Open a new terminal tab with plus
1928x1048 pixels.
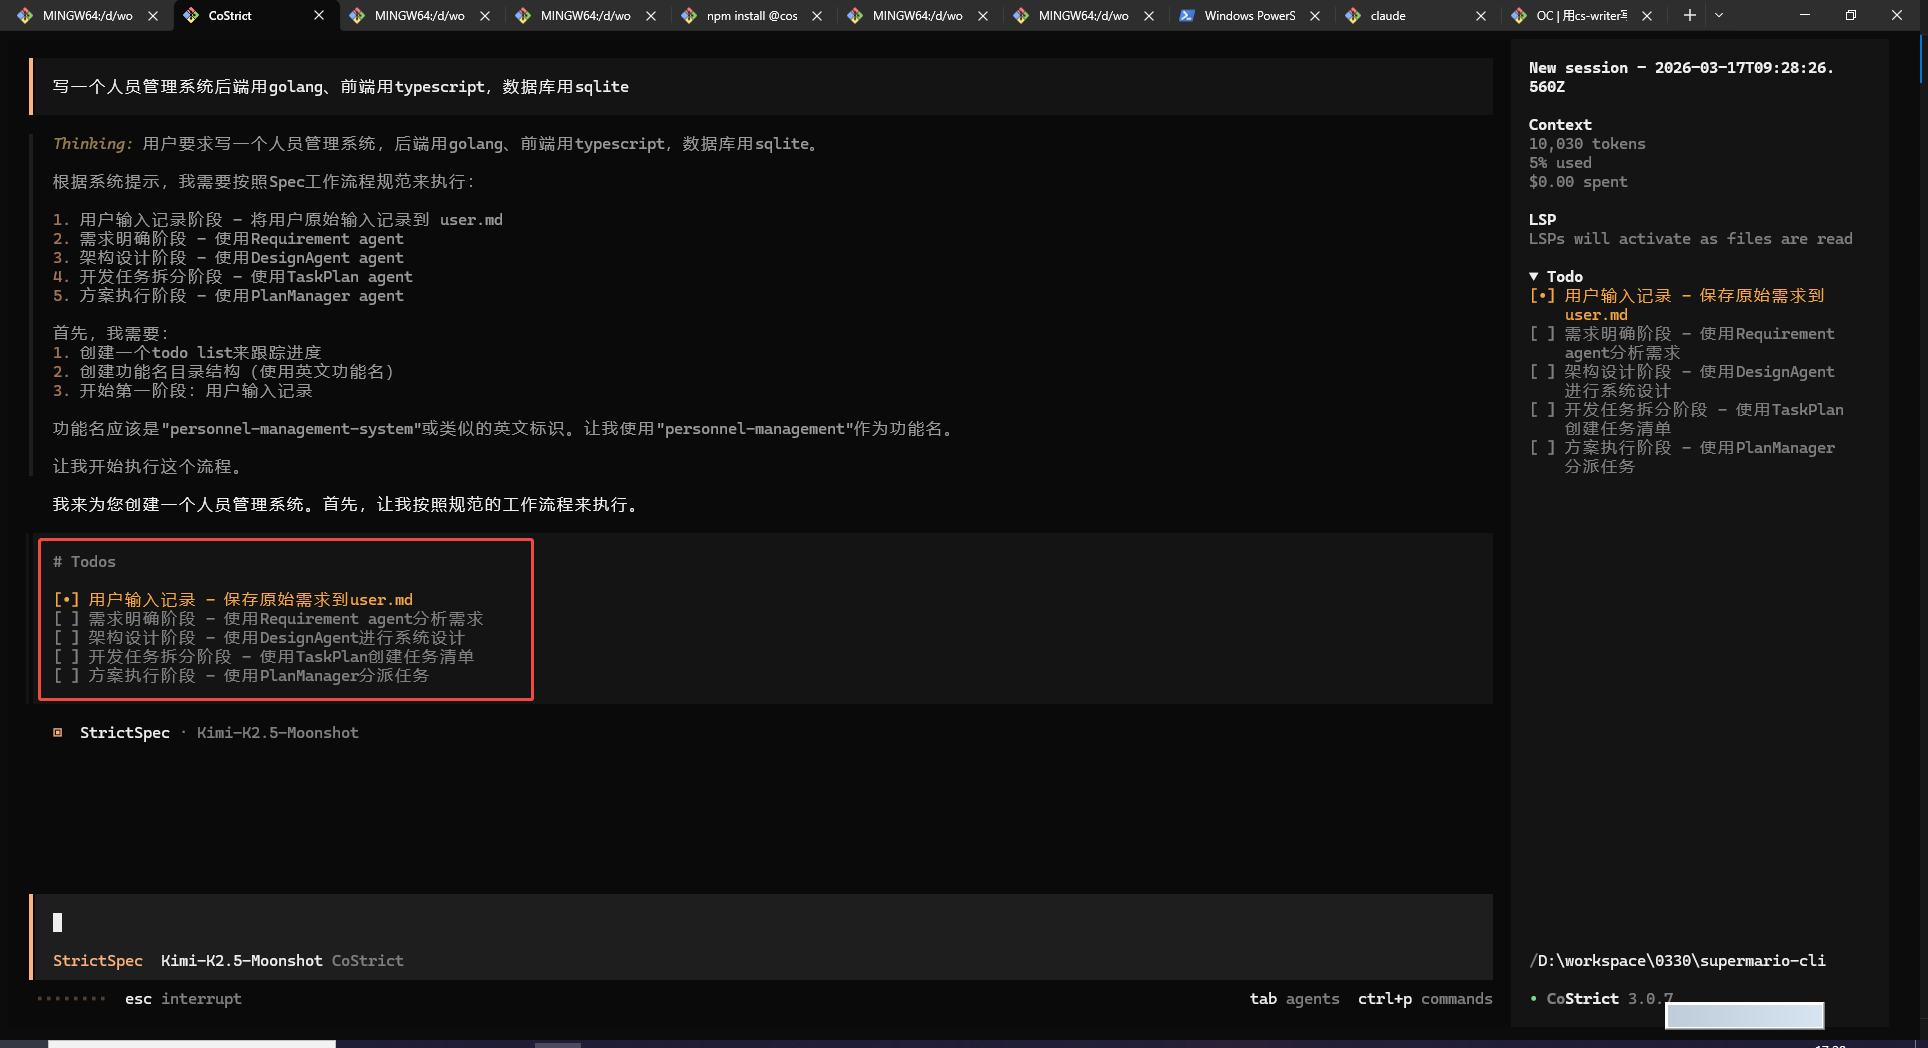pos(1689,15)
